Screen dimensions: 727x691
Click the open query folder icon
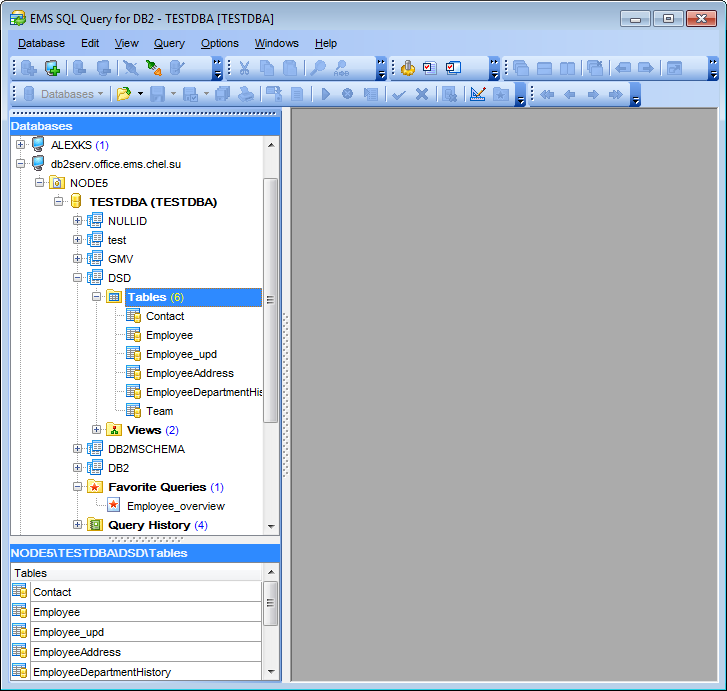[123, 94]
